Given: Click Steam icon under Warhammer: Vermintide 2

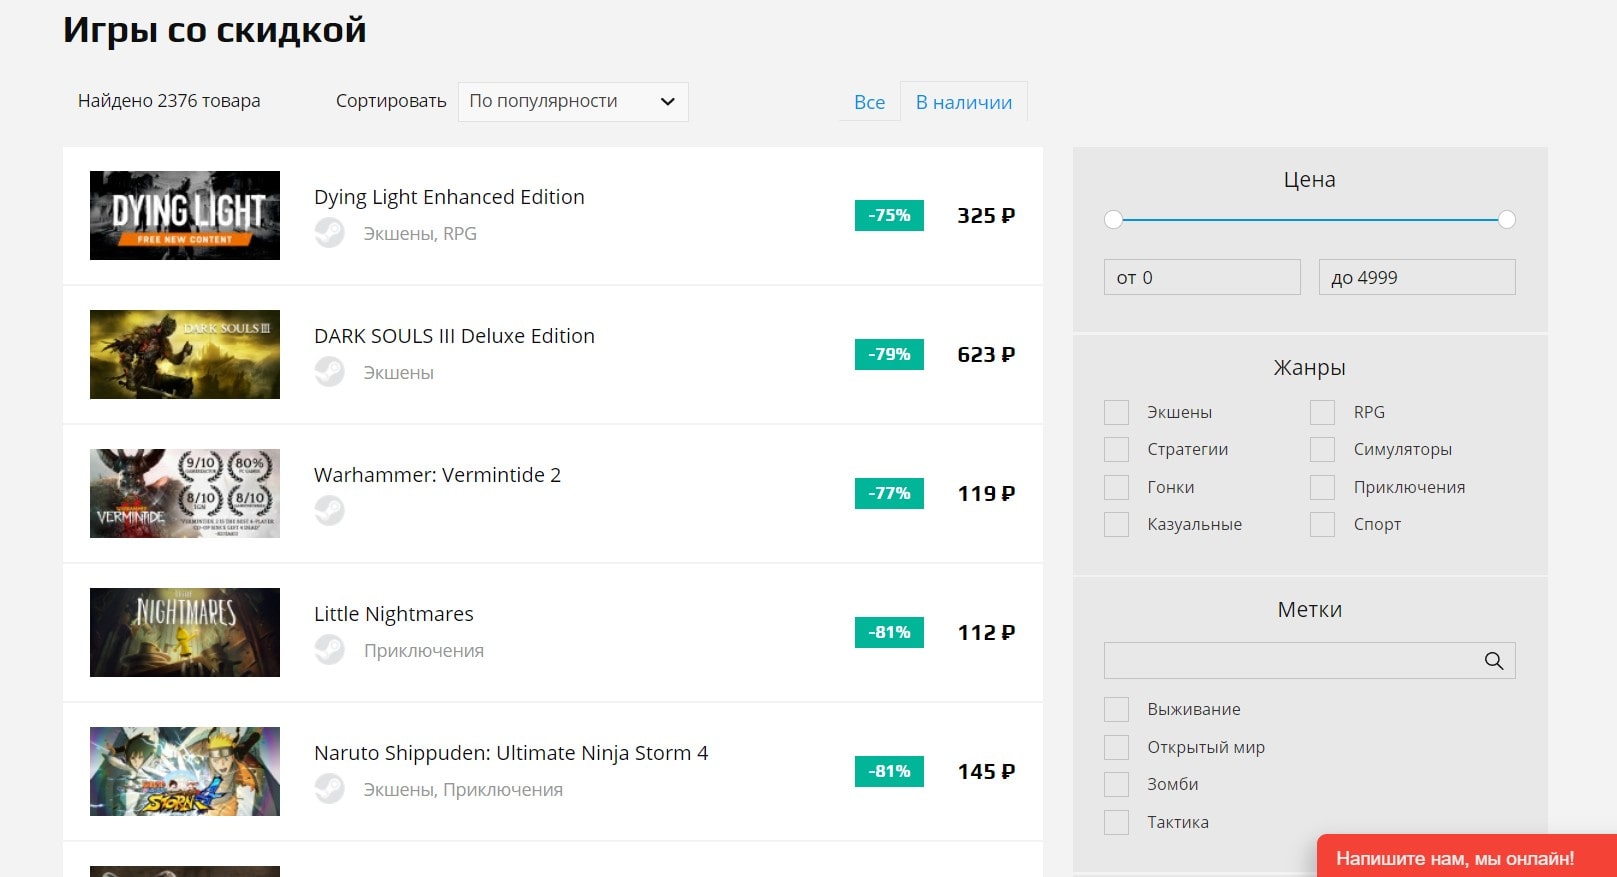Looking at the screenshot, I should [x=329, y=511].
